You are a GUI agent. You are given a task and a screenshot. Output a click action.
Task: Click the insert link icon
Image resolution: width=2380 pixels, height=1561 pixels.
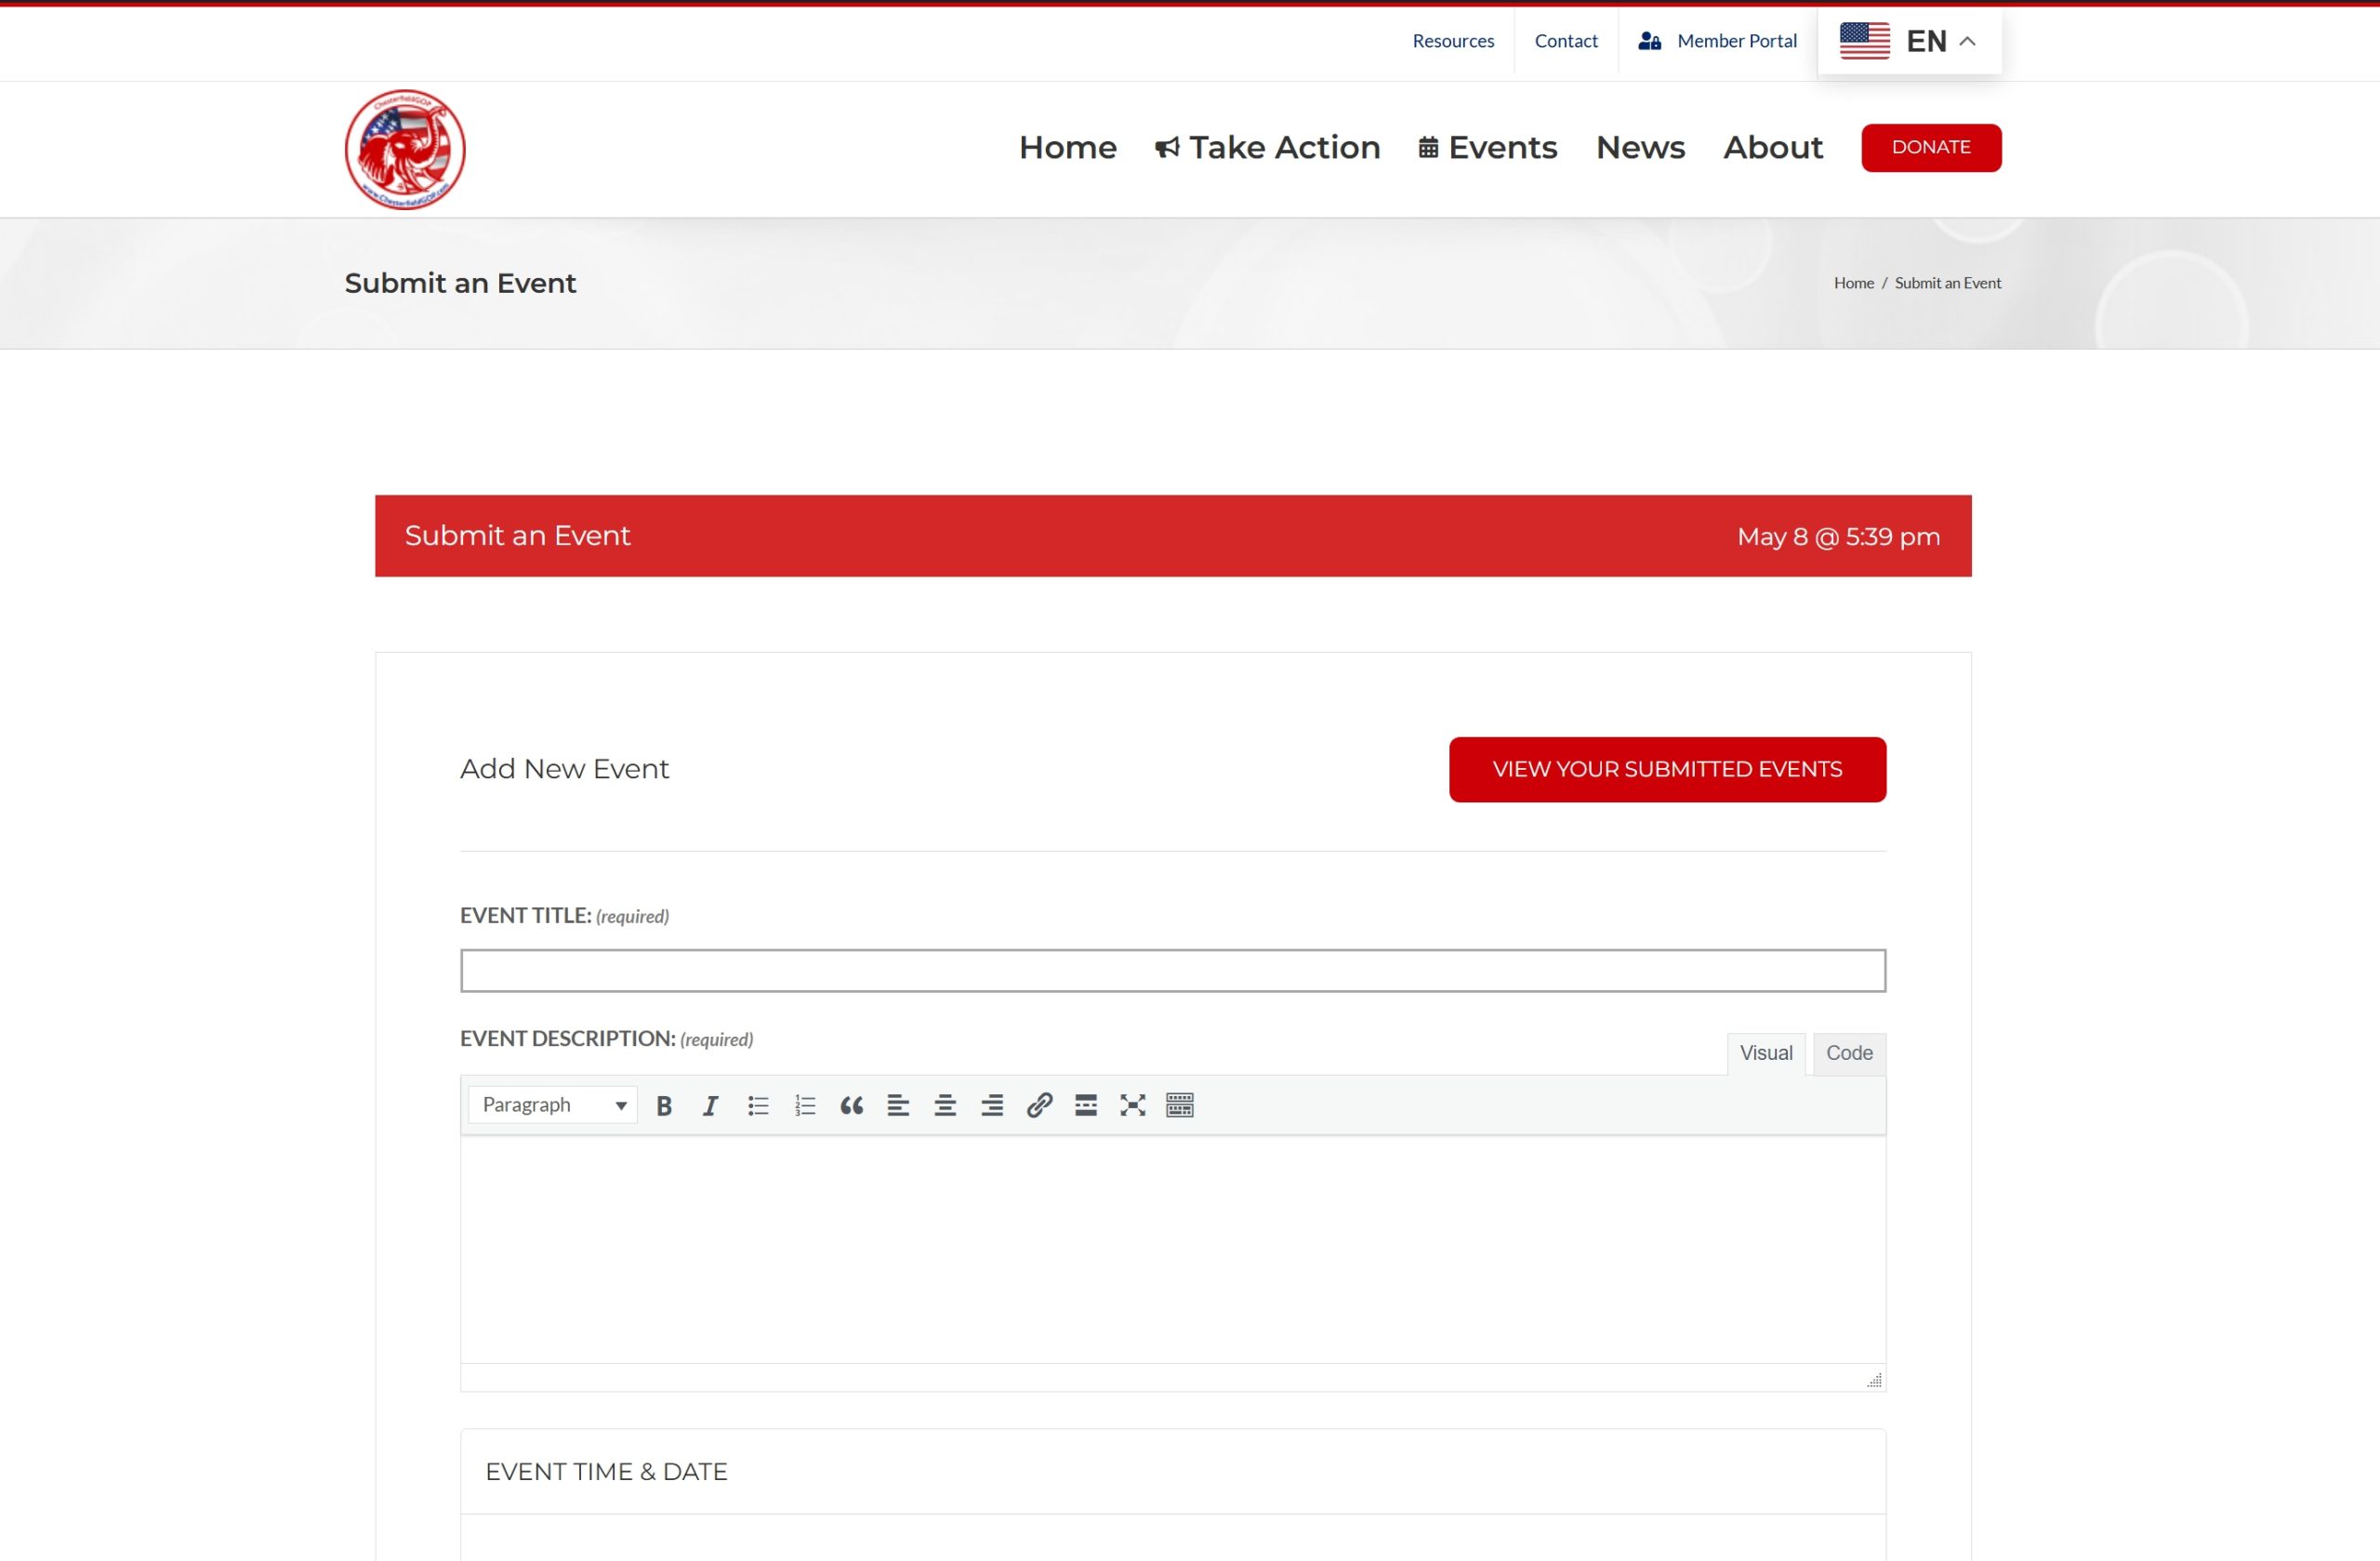click(1039, 1105)
